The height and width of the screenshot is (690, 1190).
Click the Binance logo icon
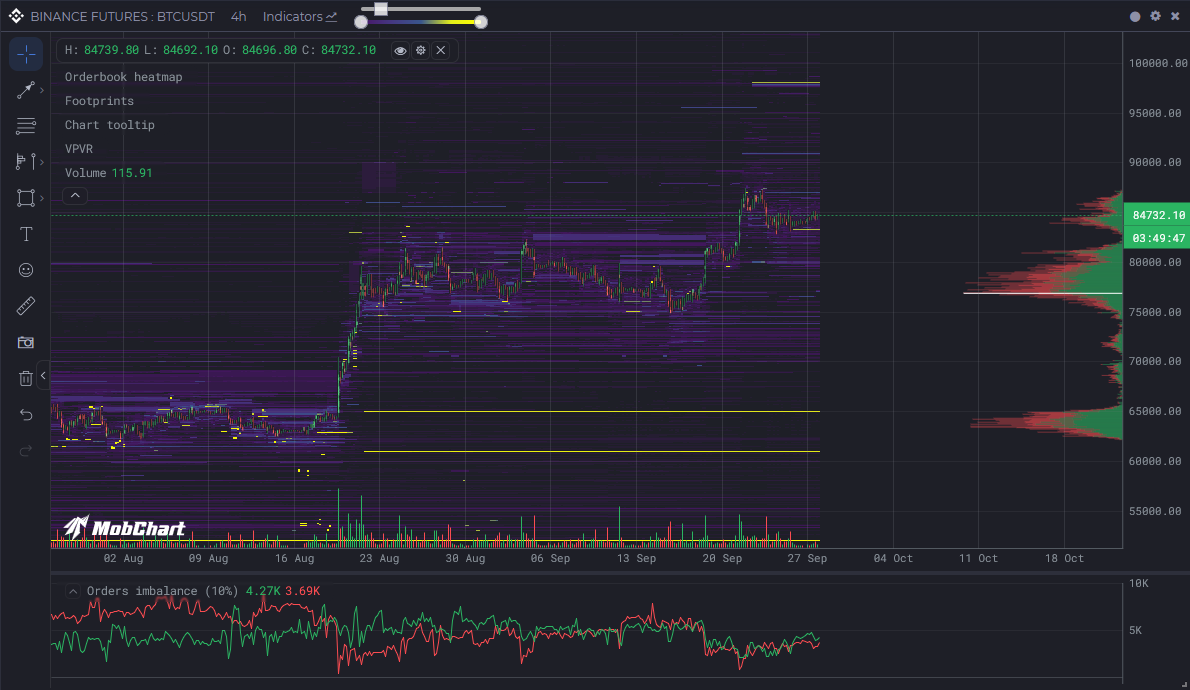tap(16, 16)
